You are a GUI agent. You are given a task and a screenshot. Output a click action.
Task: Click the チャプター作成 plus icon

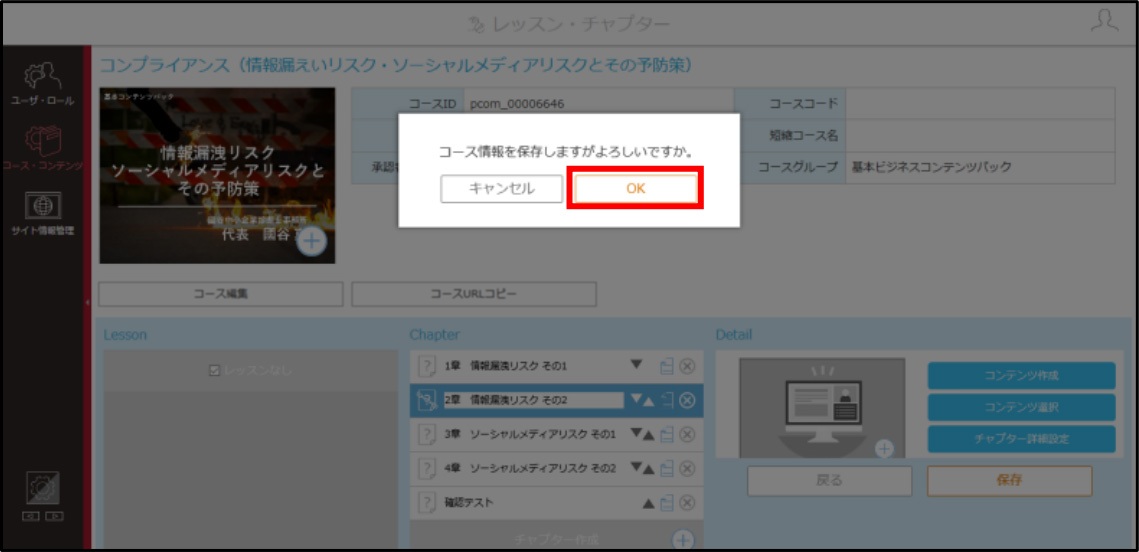tap(683, 540)
